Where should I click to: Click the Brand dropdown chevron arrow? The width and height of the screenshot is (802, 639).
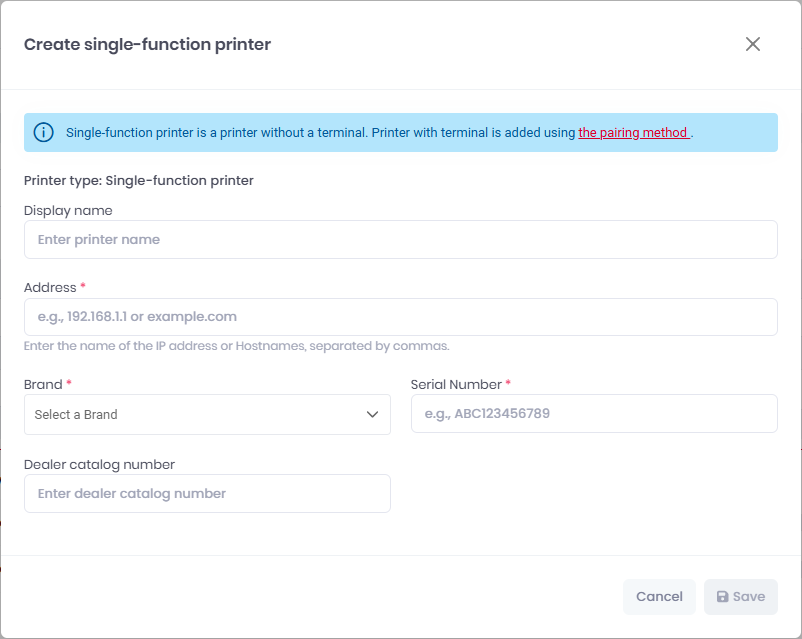tap(372, 414)
